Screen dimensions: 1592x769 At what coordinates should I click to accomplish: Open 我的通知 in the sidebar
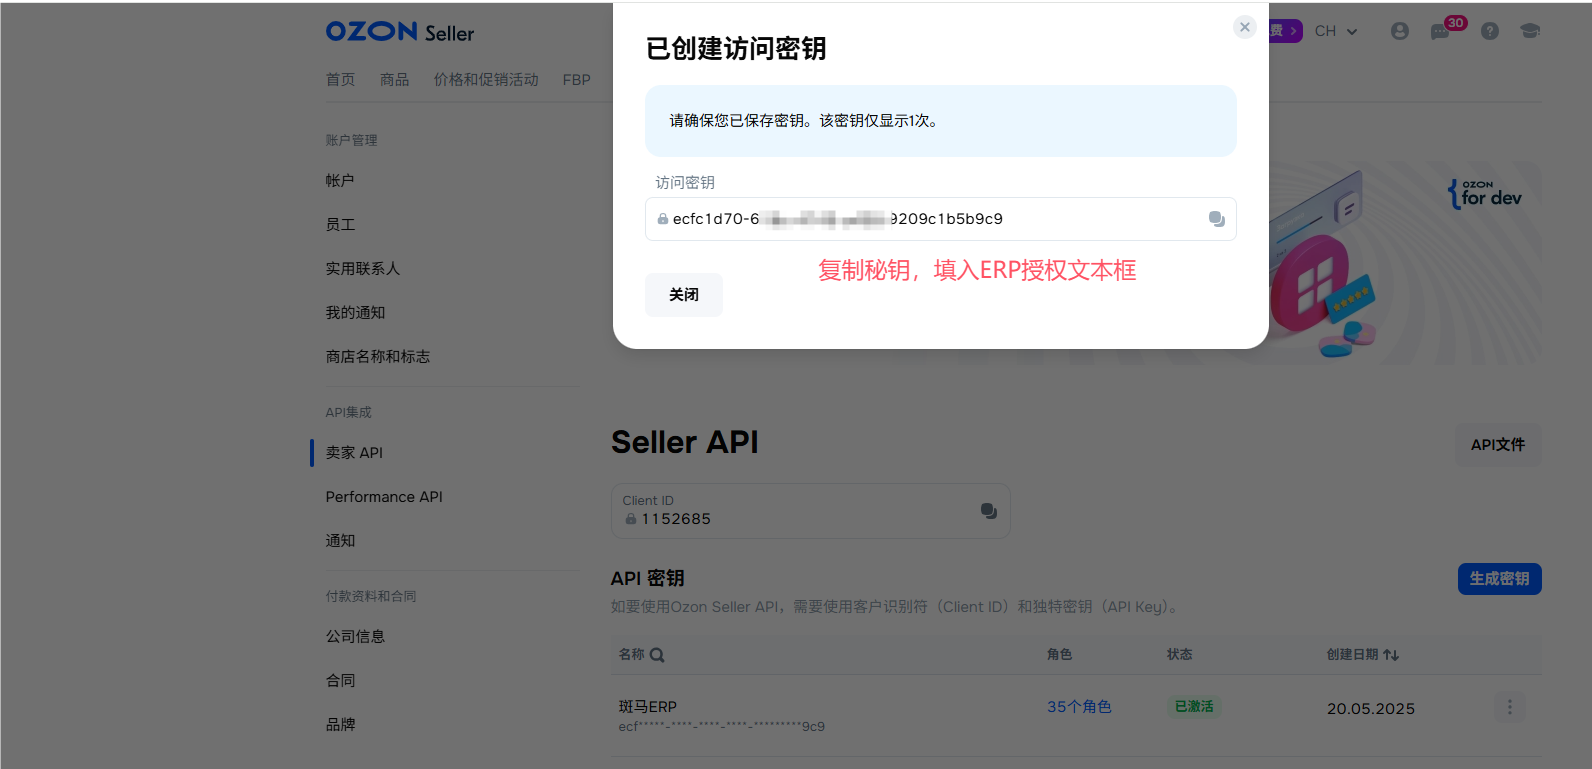coord(355,313)
